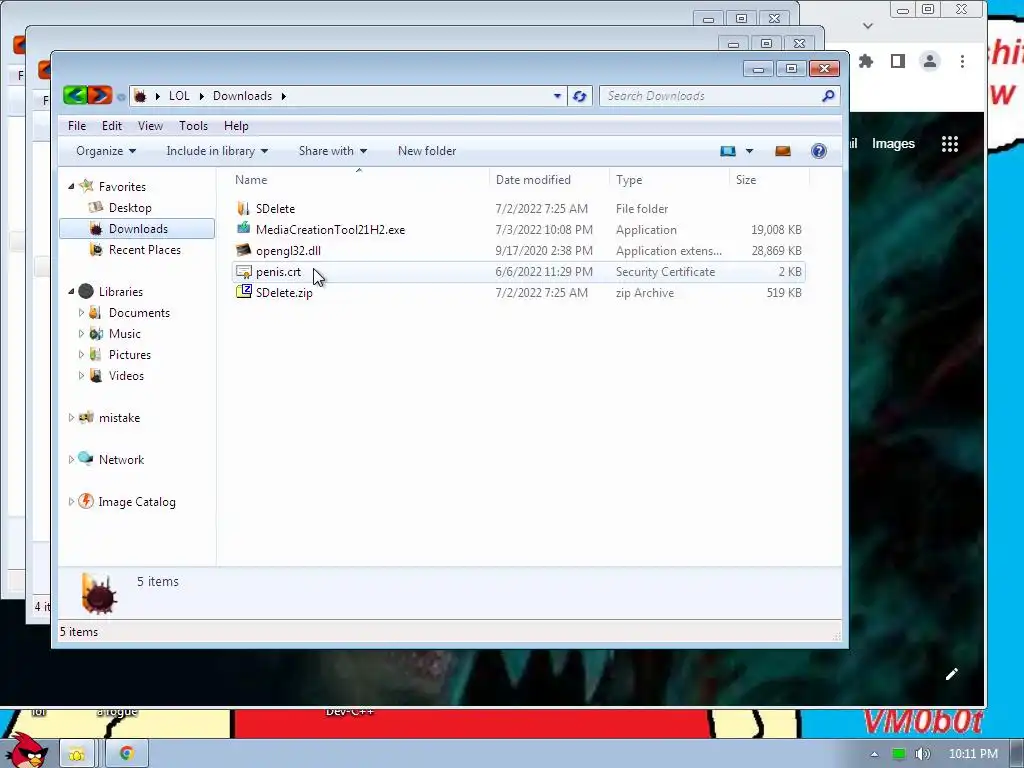Toggle the preview pane icon
The image size is (1024, 768).
pos(782,151)
